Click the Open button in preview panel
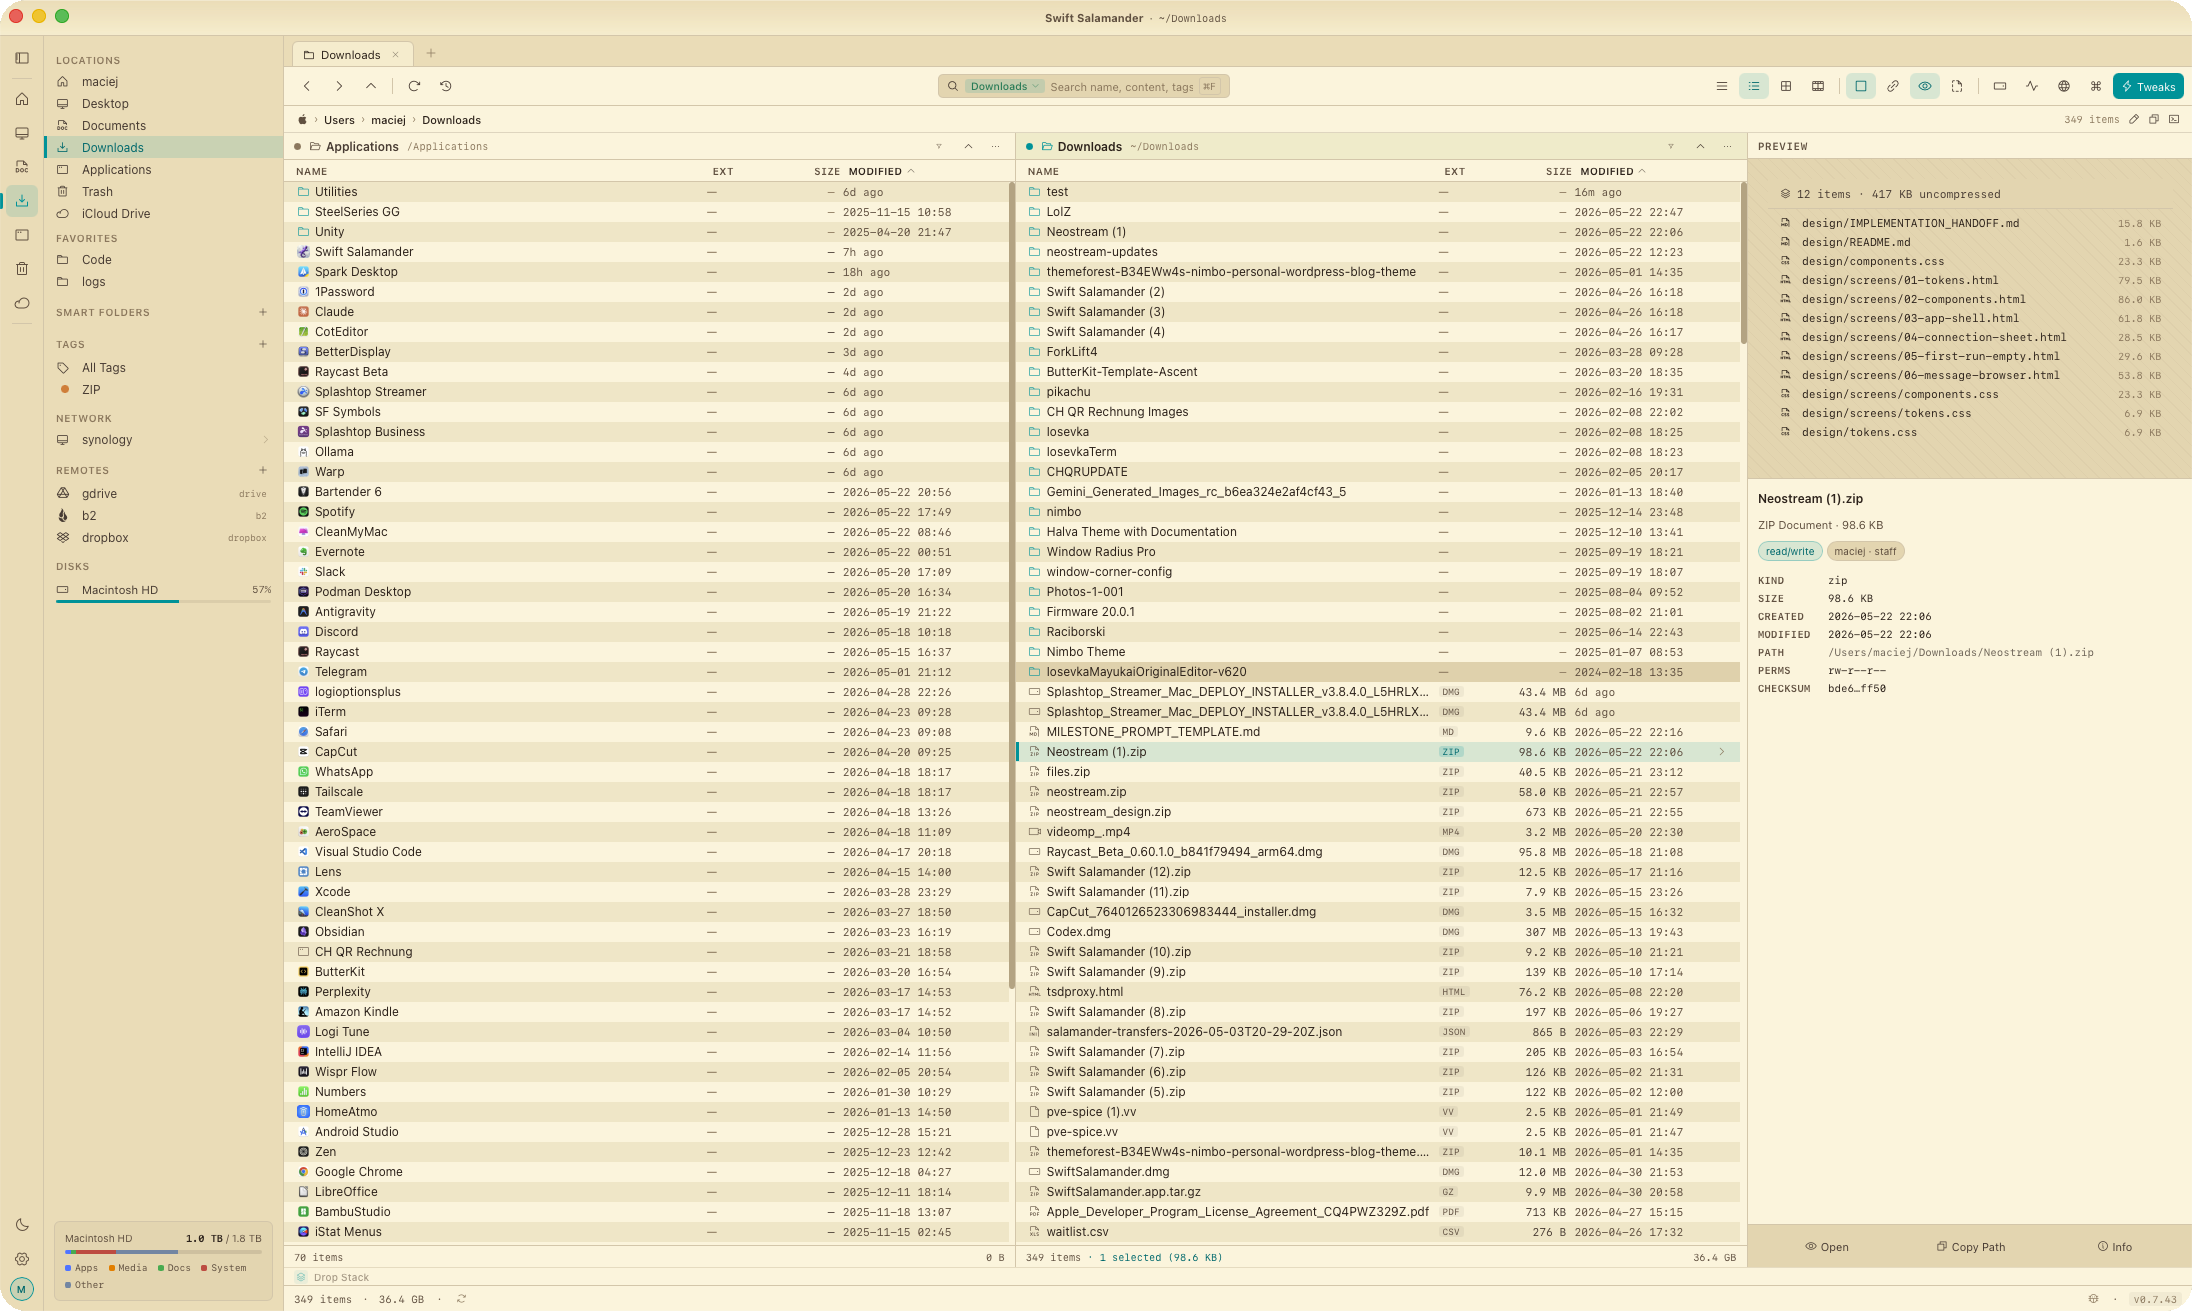 pyautogui.click(x=1827, y=1247)
